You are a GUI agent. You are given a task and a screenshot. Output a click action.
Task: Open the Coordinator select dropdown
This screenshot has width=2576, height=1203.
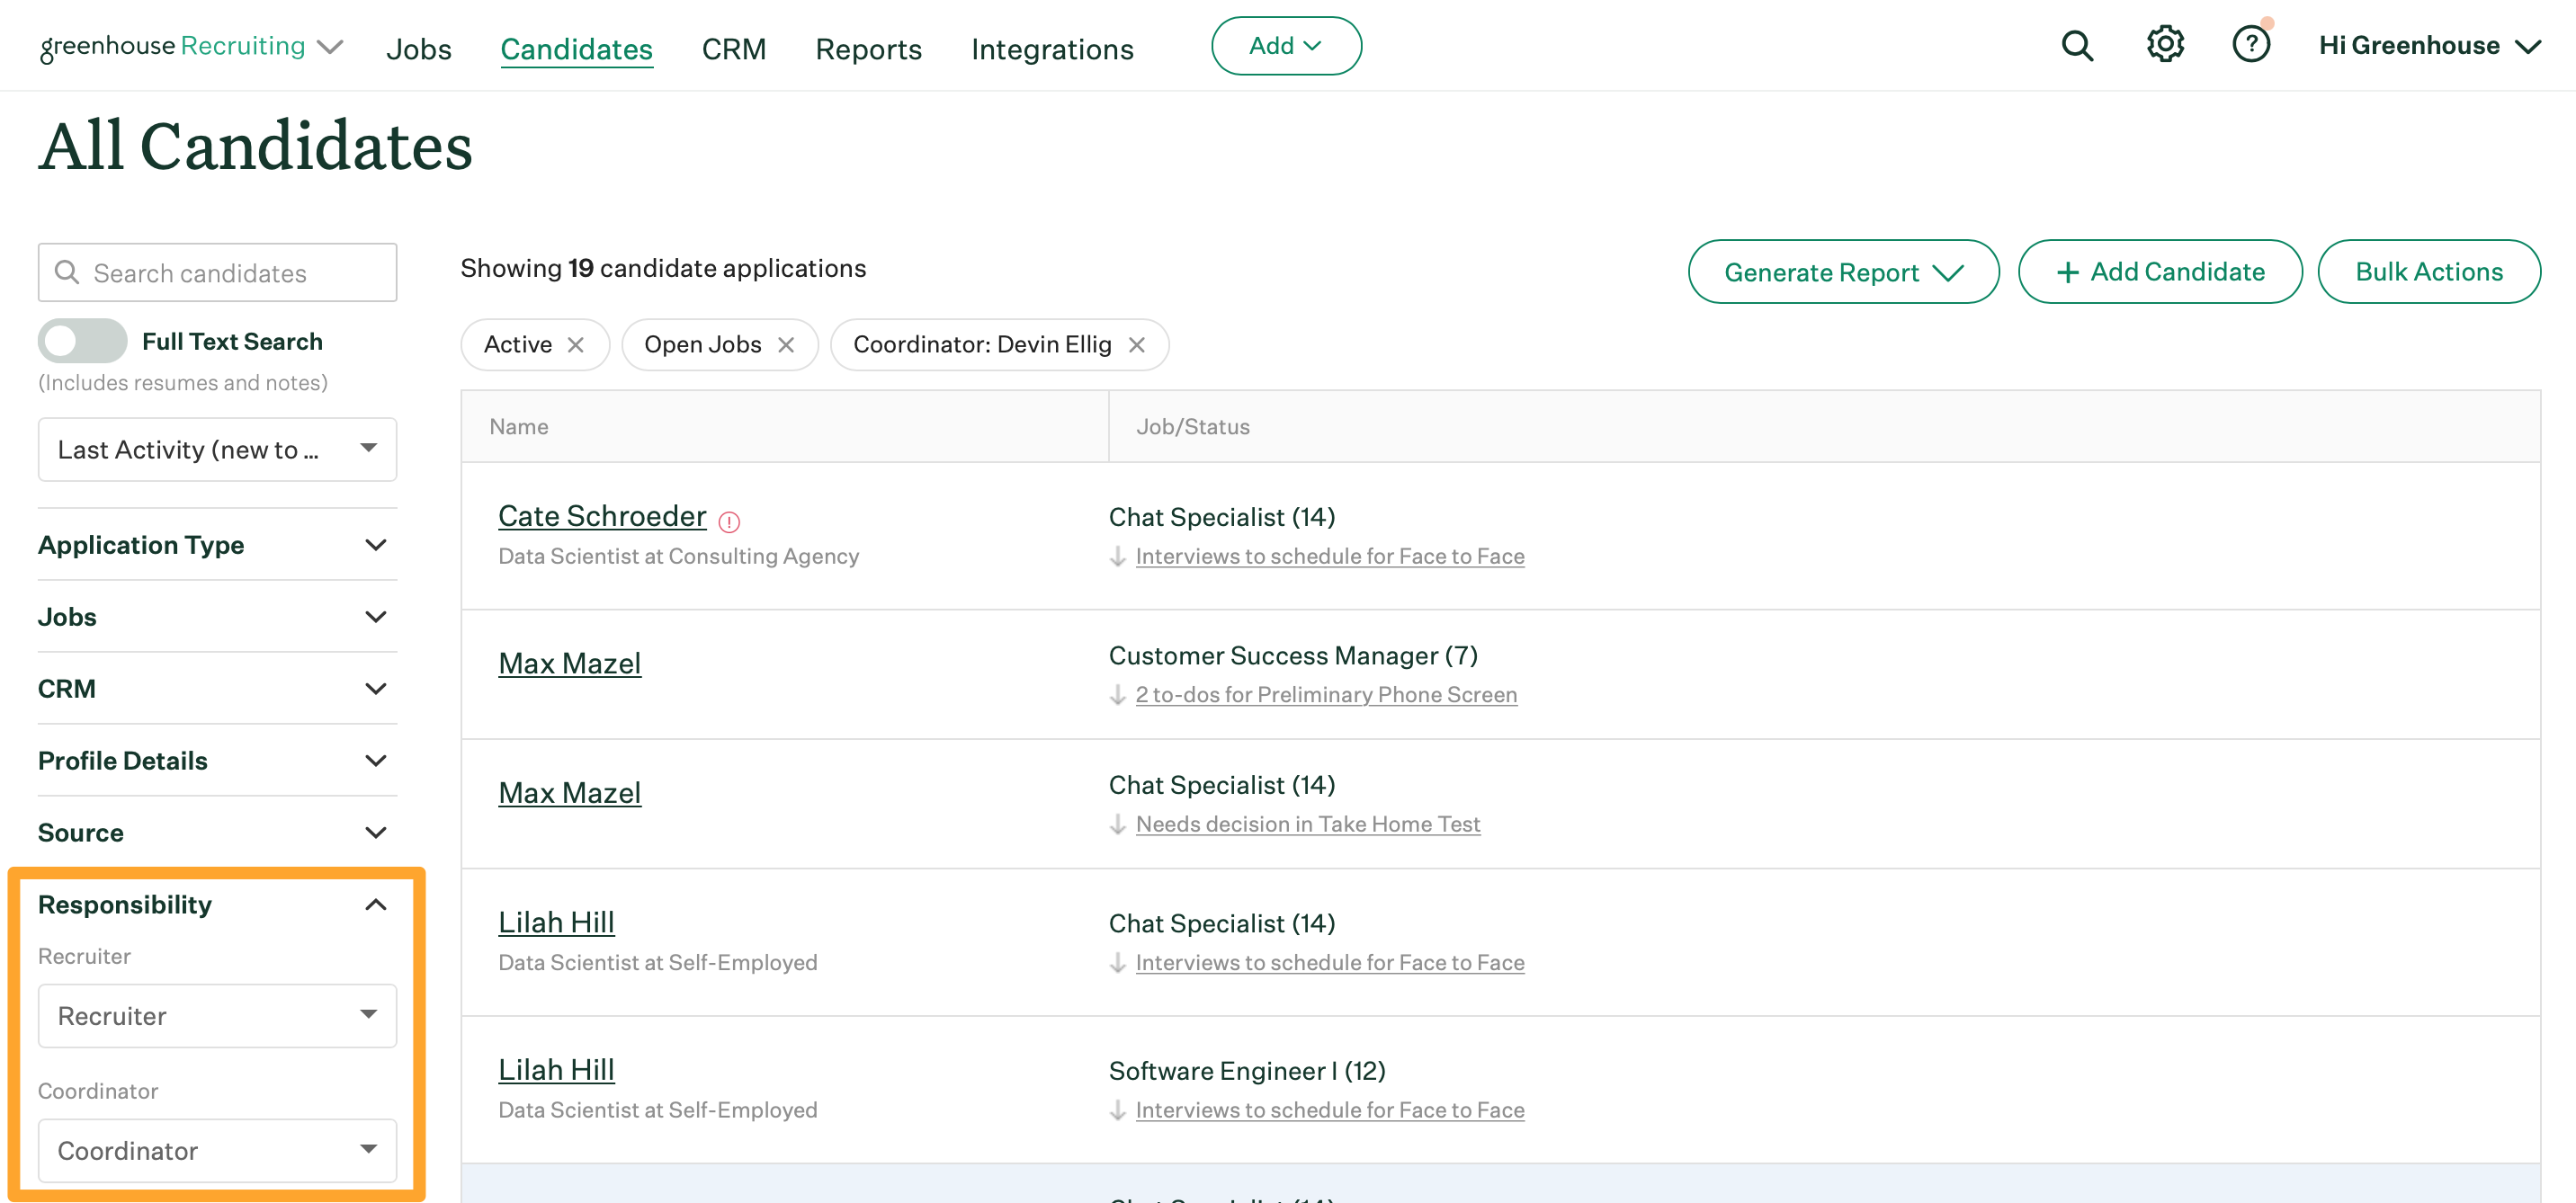217,1151
